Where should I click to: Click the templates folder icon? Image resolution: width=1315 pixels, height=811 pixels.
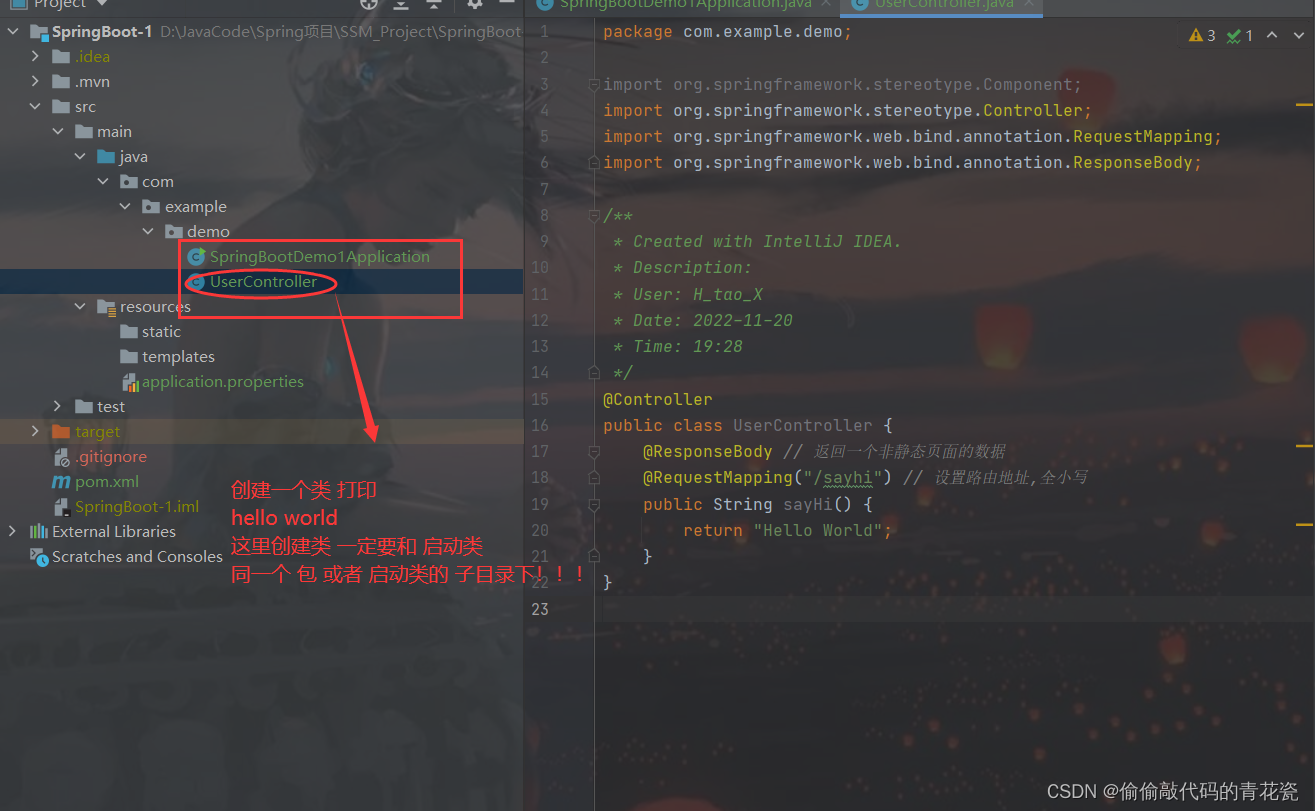click(x=129, y=357)
